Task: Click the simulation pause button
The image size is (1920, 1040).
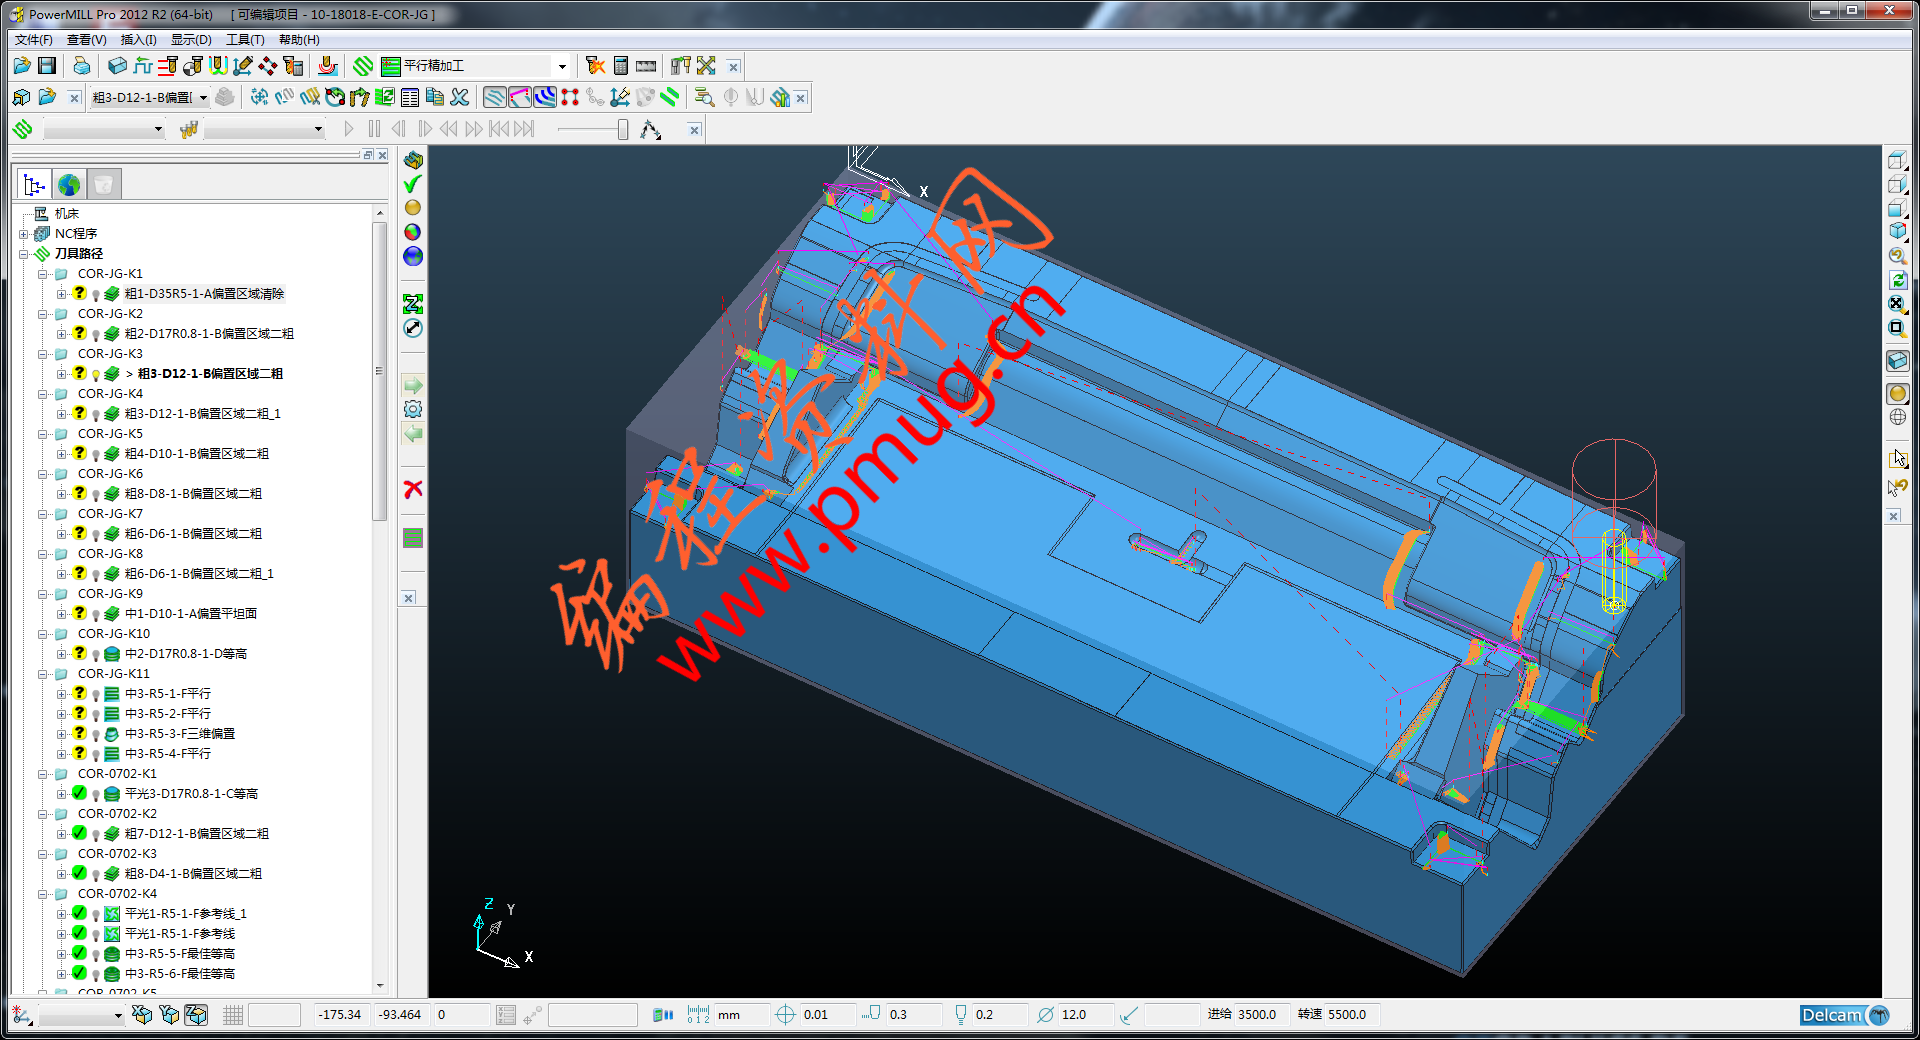Action: 374,129
